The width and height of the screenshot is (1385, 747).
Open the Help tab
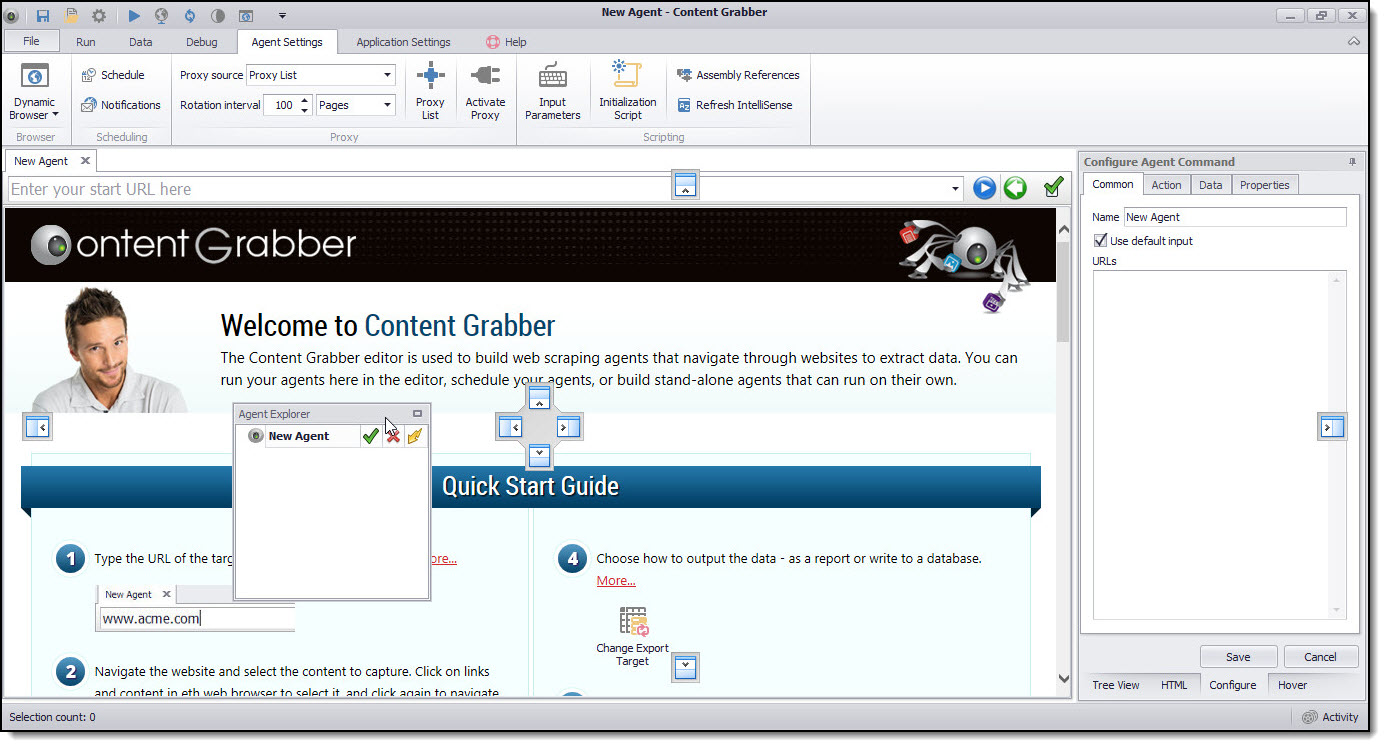point(506,42)
